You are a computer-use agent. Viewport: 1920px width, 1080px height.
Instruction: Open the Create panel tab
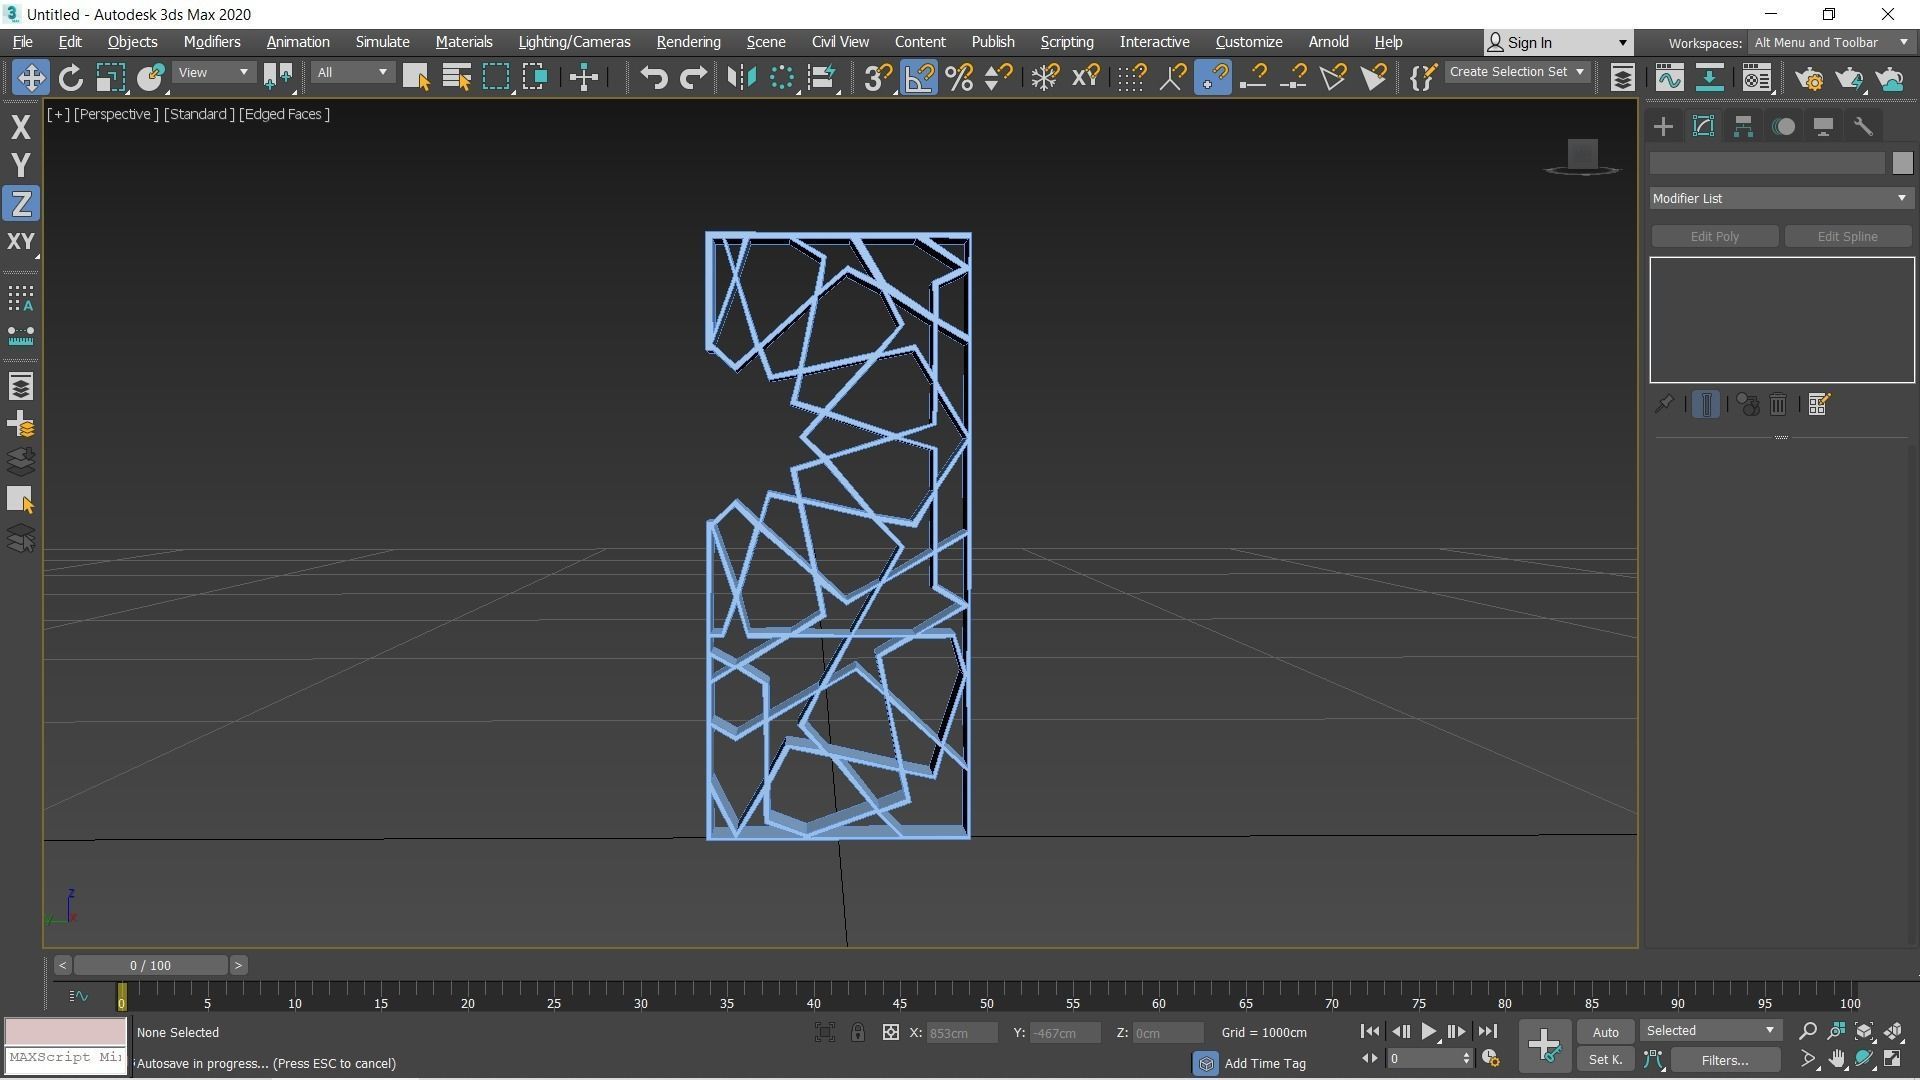1663,126
